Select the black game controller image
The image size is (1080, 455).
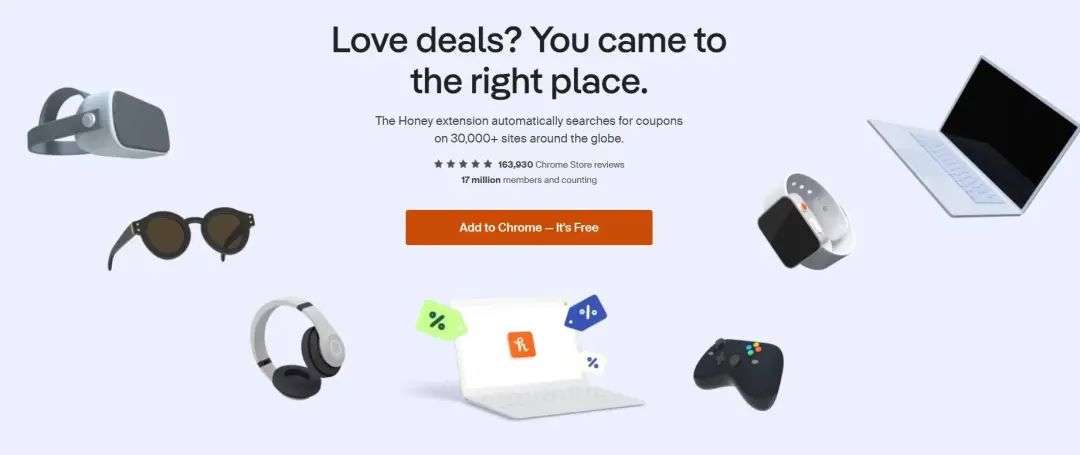tap(739, 373)
